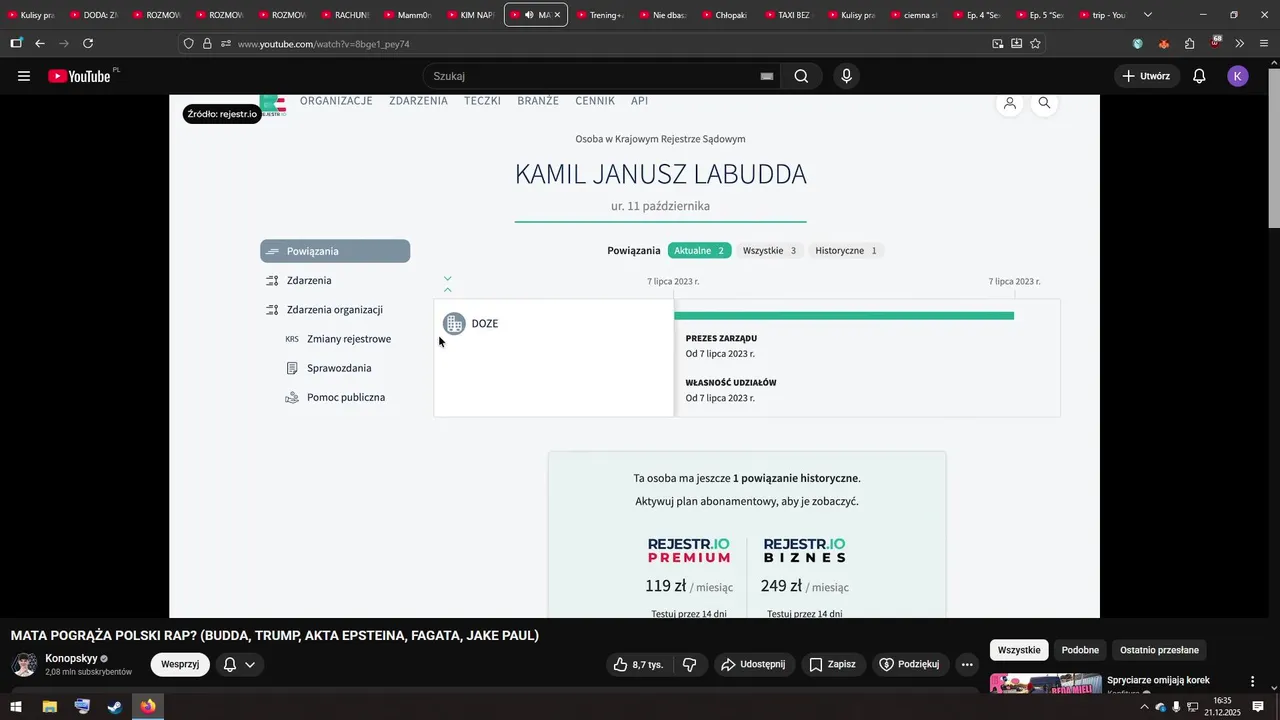This screenshot has height=720, width=1280.
Task: Mute the playing tab's speaker icon
Action: click(530, 15)
